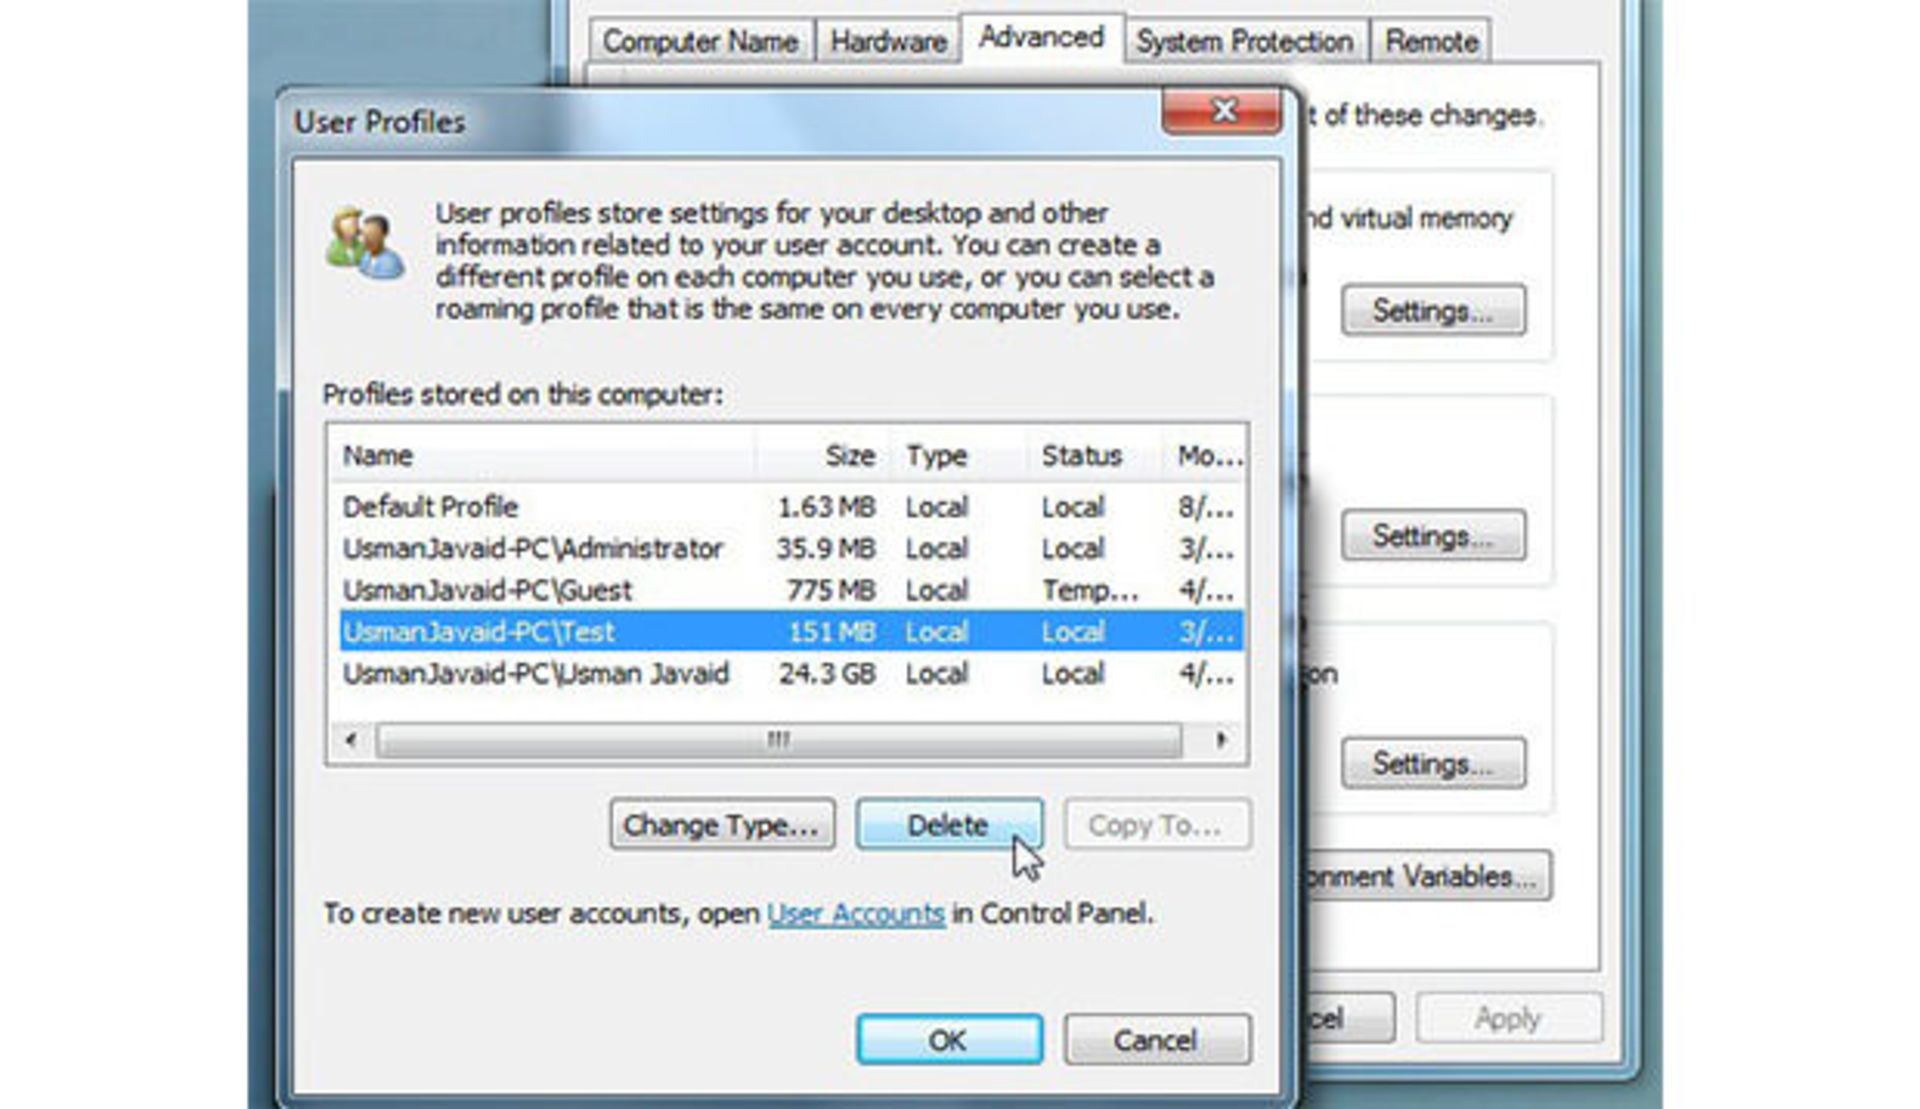The height and width of the screenshot is (1109, 1920).
Task: Select the Default Profile row
Action: tap(430, 507)
